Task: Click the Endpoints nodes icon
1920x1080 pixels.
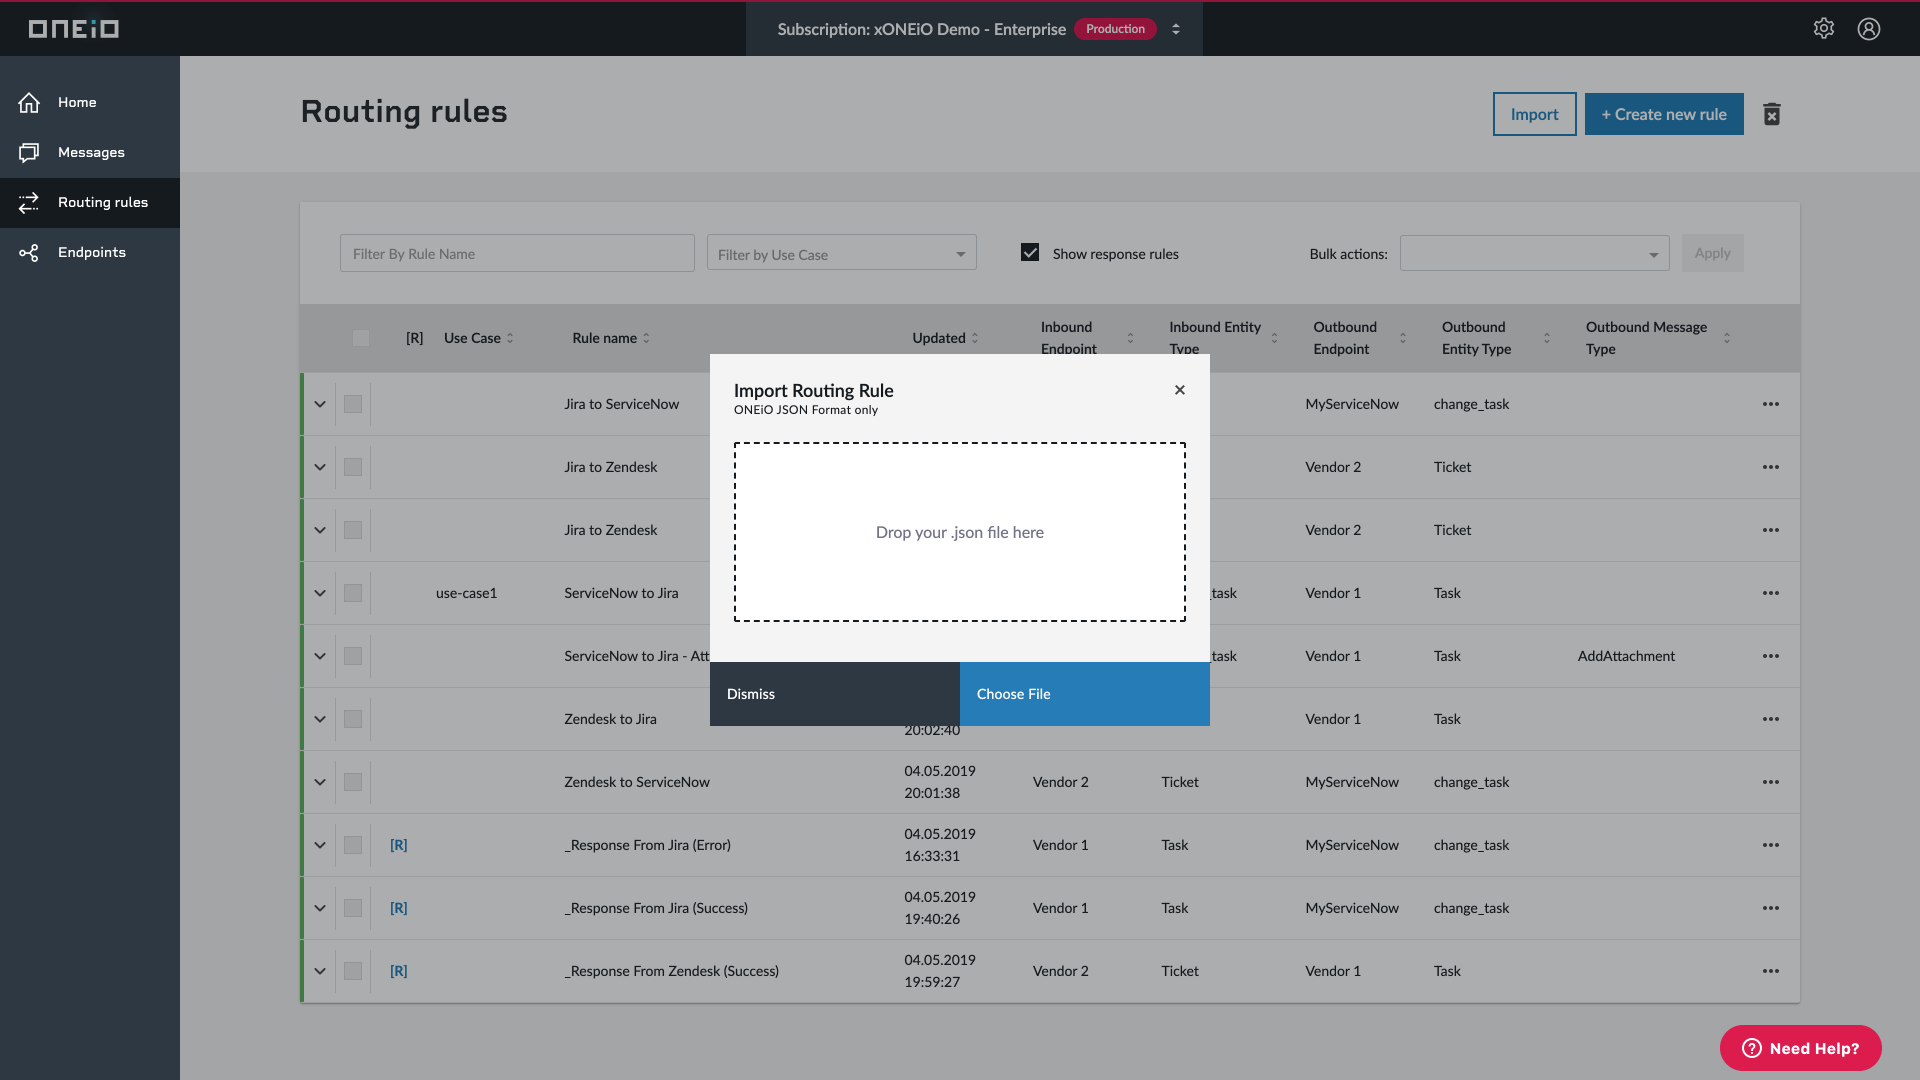Action: click(29, 252)
